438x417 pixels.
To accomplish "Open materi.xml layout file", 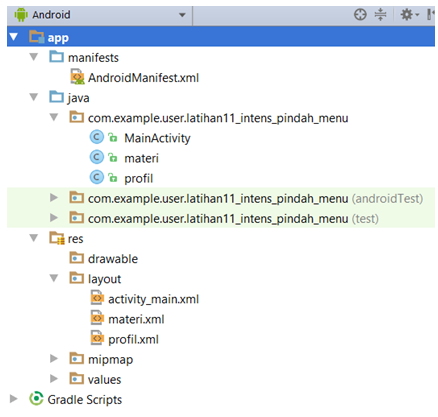I will click(x=136, y=320).
